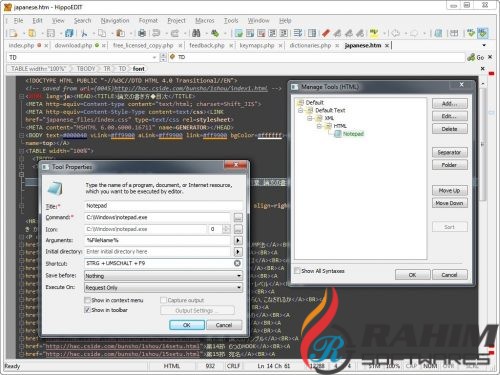Click Cancel in Tool Properties dialog

point(224,325)
